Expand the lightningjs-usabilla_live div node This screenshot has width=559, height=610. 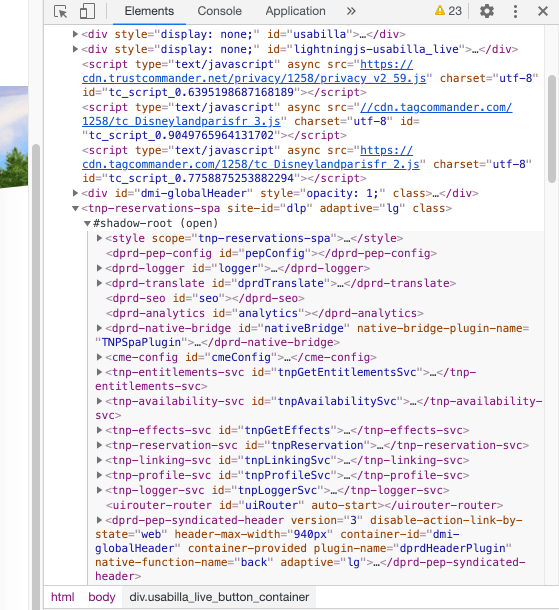[75, 49]
